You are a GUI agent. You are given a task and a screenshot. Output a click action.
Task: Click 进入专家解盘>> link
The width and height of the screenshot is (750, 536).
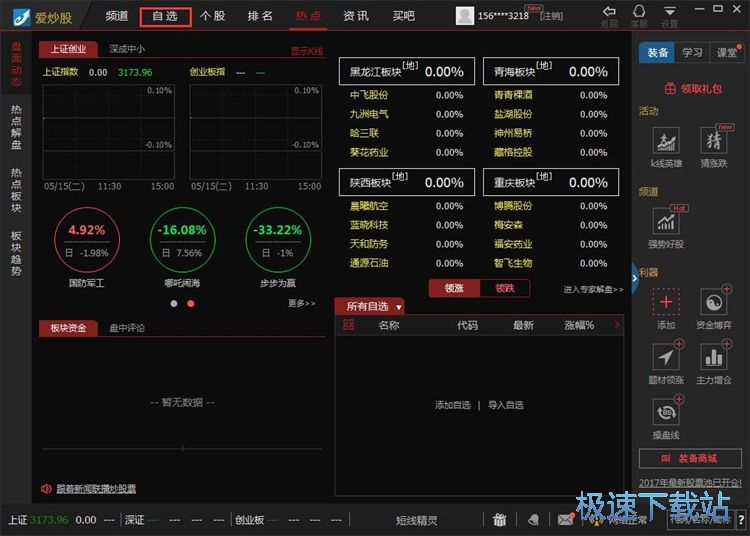[x=593, y=289]
